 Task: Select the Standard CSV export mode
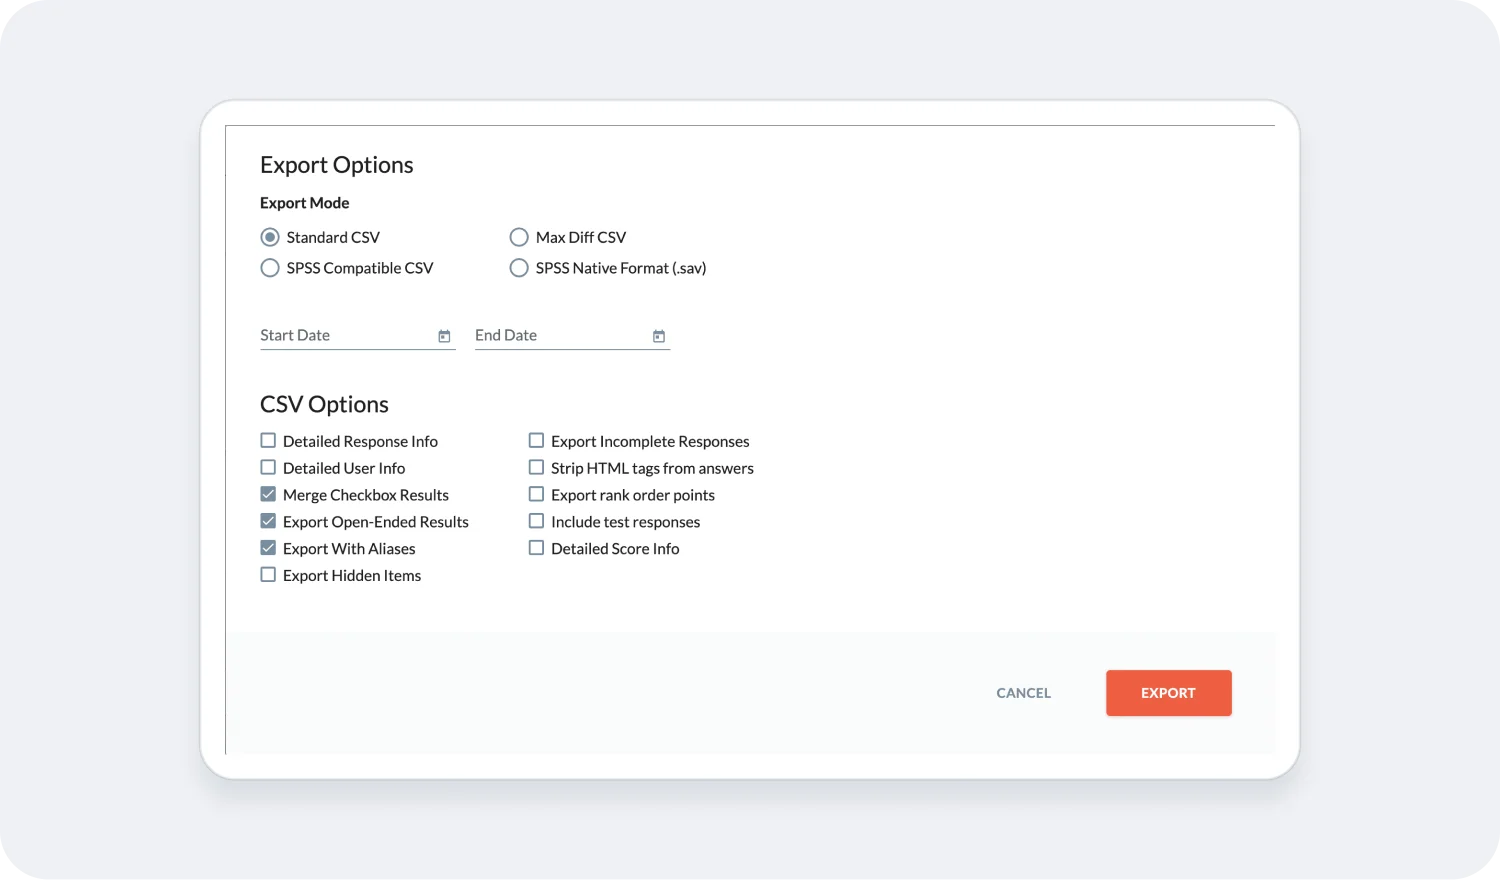(269, 237)
